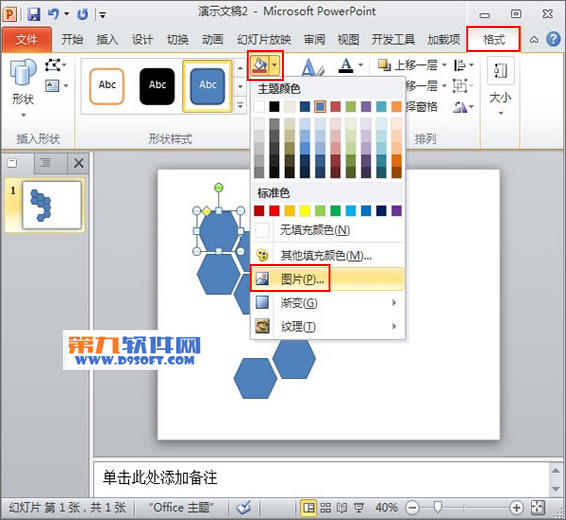Pick the standard yellow color swatch

305,210
